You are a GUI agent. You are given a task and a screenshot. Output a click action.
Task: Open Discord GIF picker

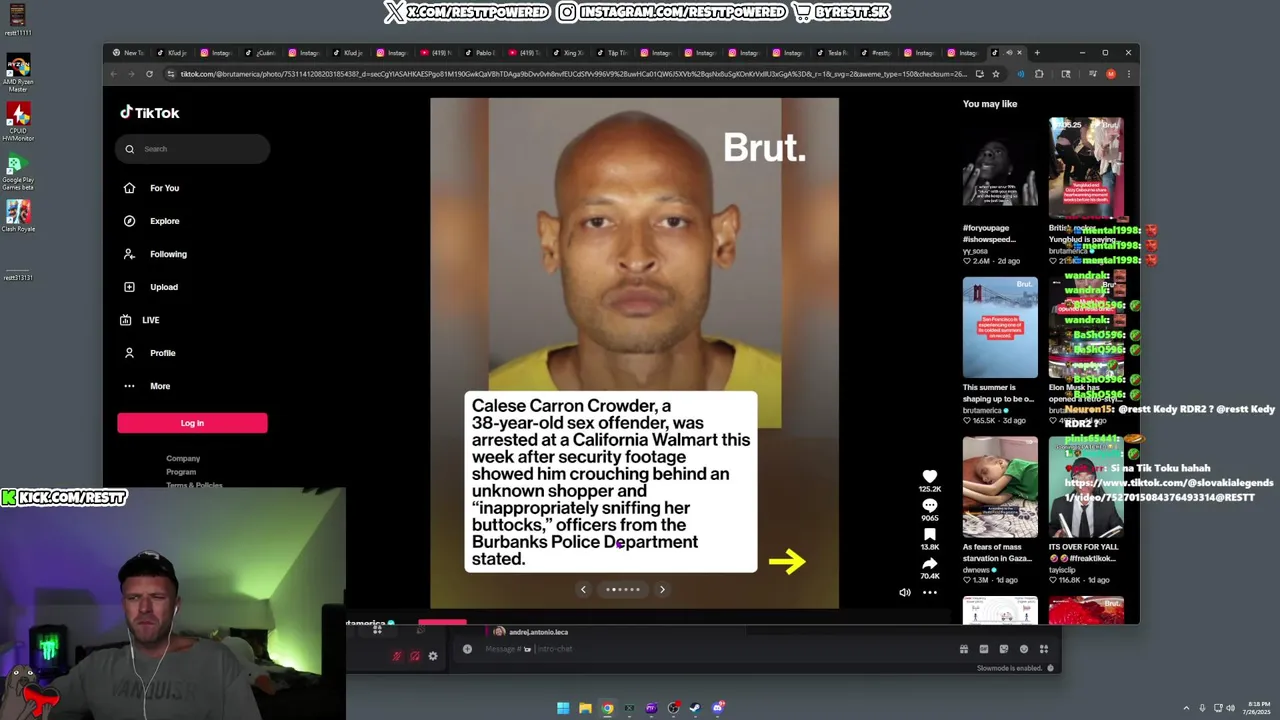pos(983,649)
